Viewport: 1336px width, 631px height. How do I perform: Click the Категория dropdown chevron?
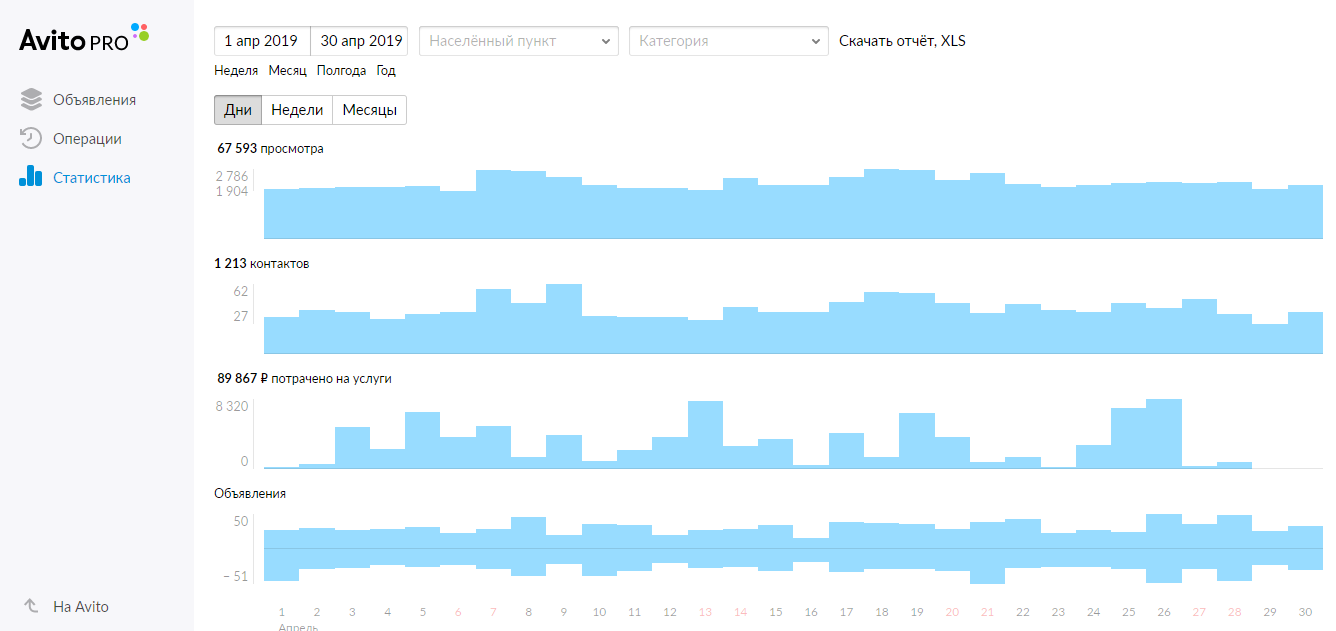(x=814, y=42)
